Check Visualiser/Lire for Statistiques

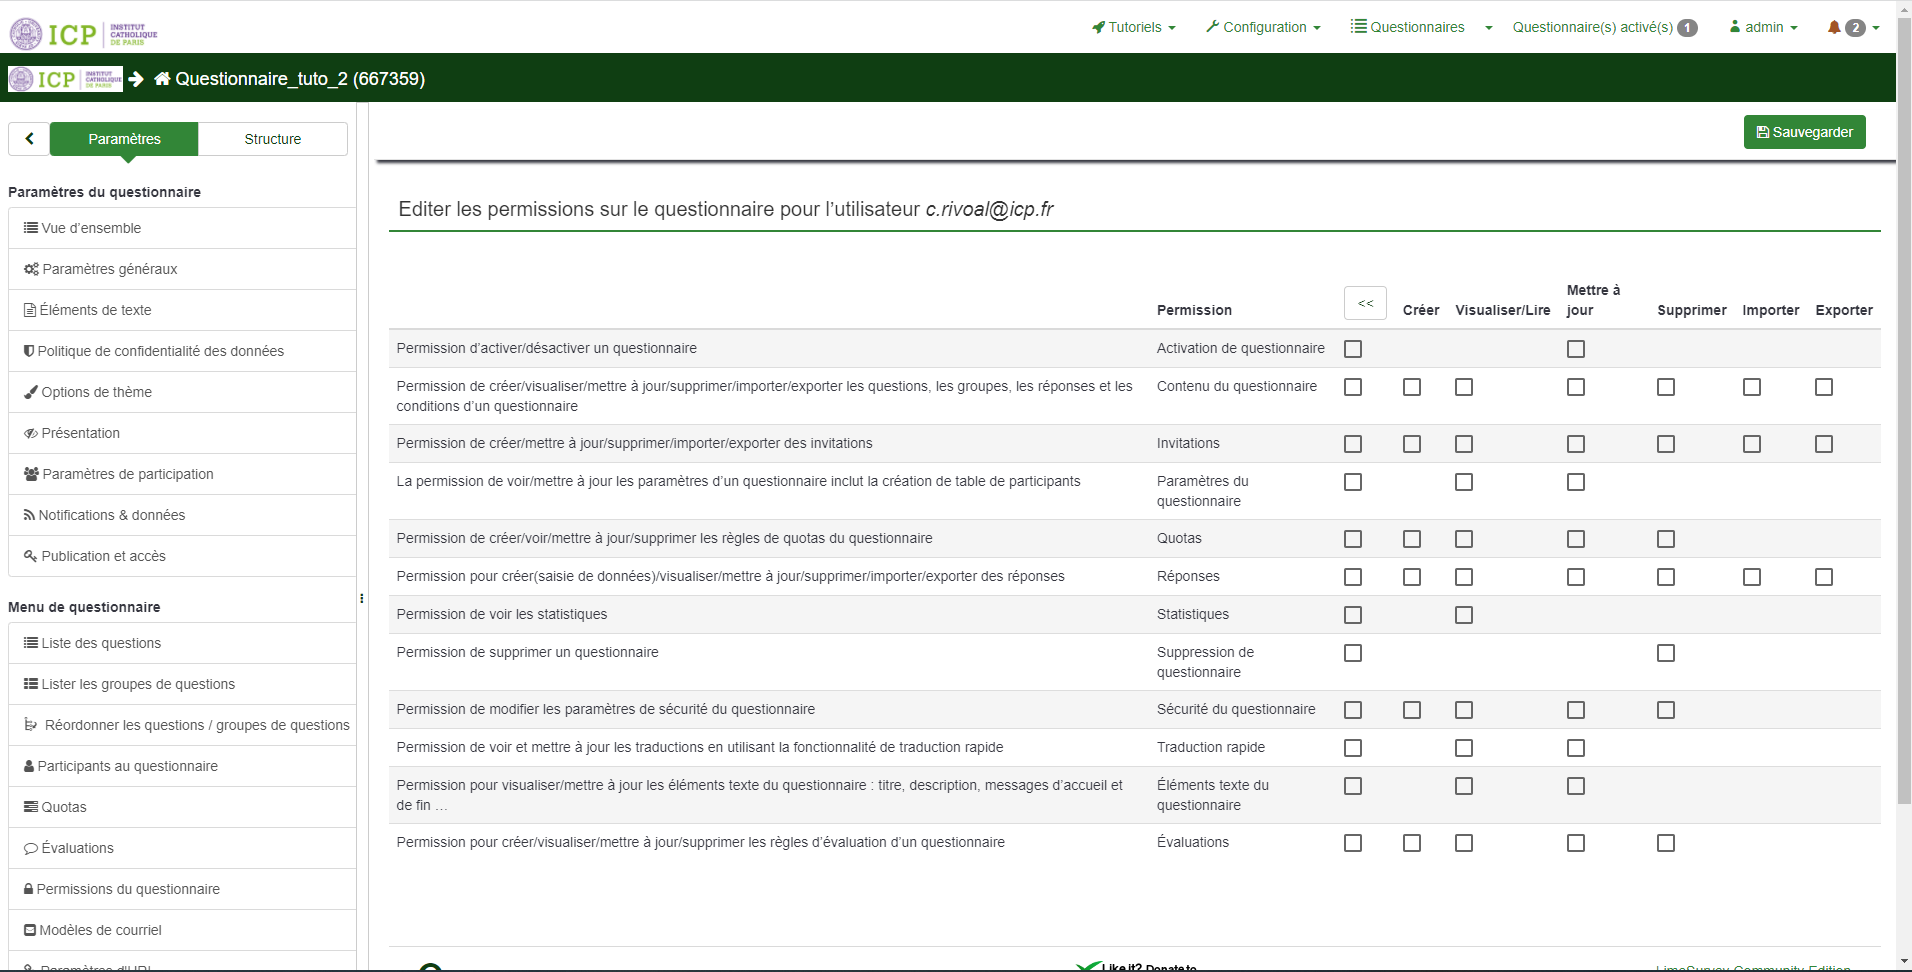click(1464, 615)
